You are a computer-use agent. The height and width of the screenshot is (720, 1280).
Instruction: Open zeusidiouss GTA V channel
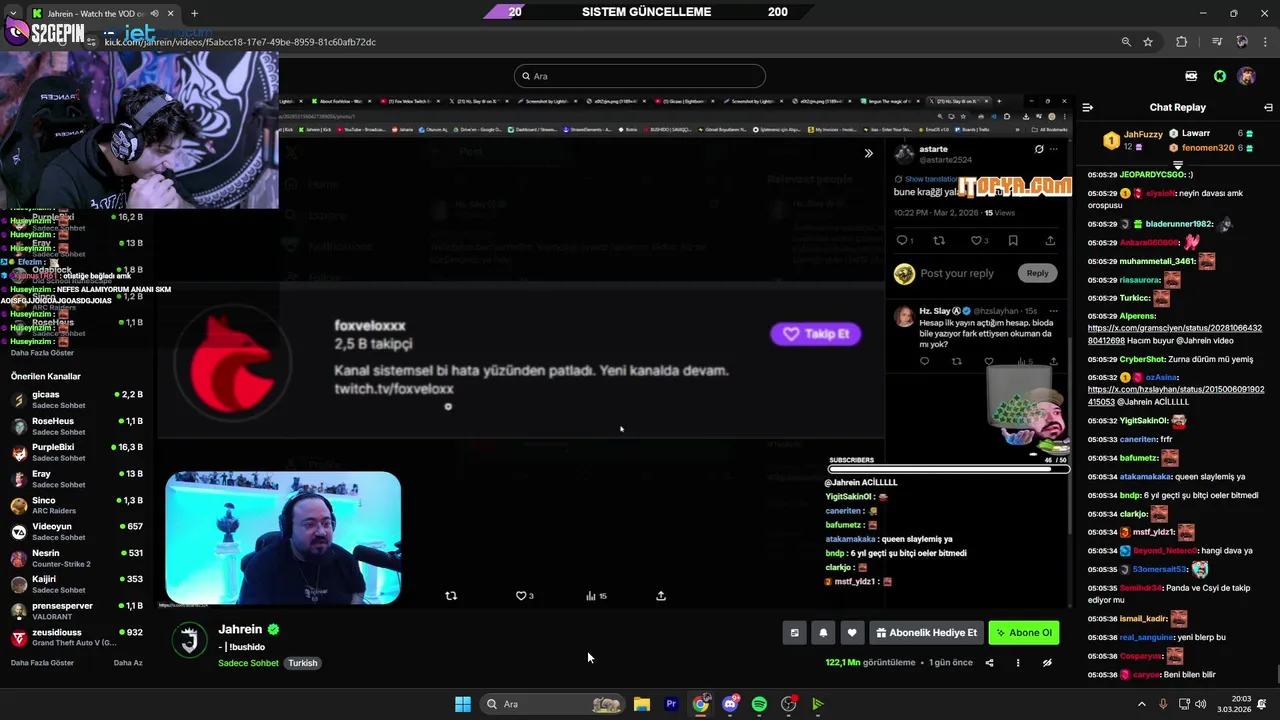coord(77,637)
